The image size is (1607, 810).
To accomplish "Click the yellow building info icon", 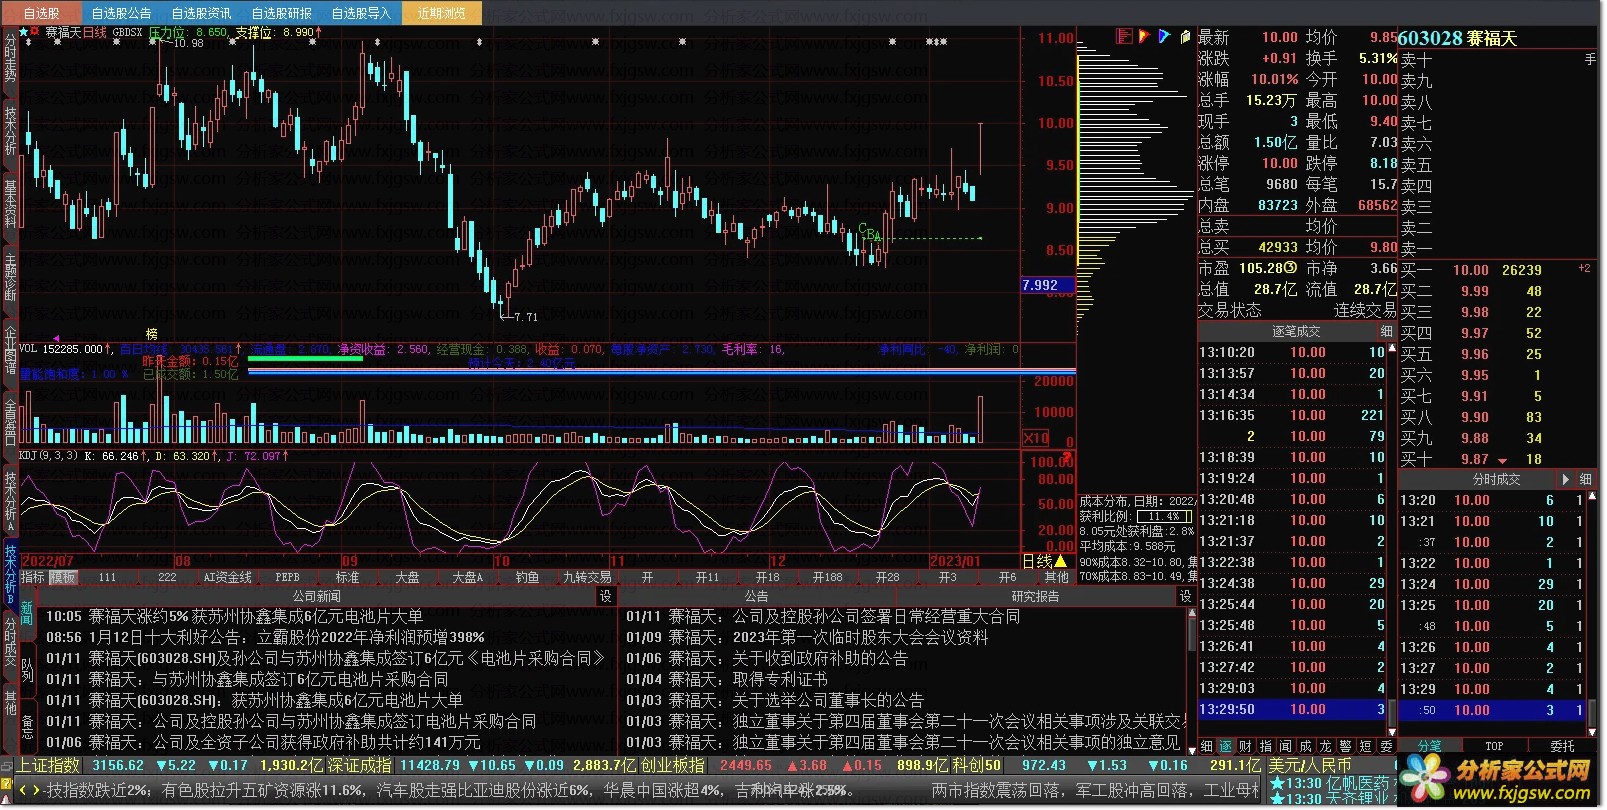I will pyautogui.click(x=1185, y=37).
